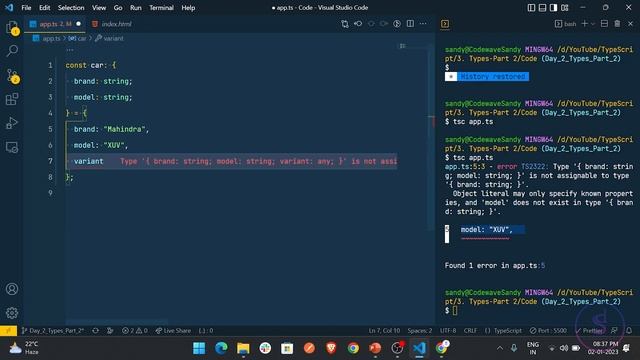This screenshot has height=360, width=640.
Task: Open the Run and Debug view
Action: [12, 123]
